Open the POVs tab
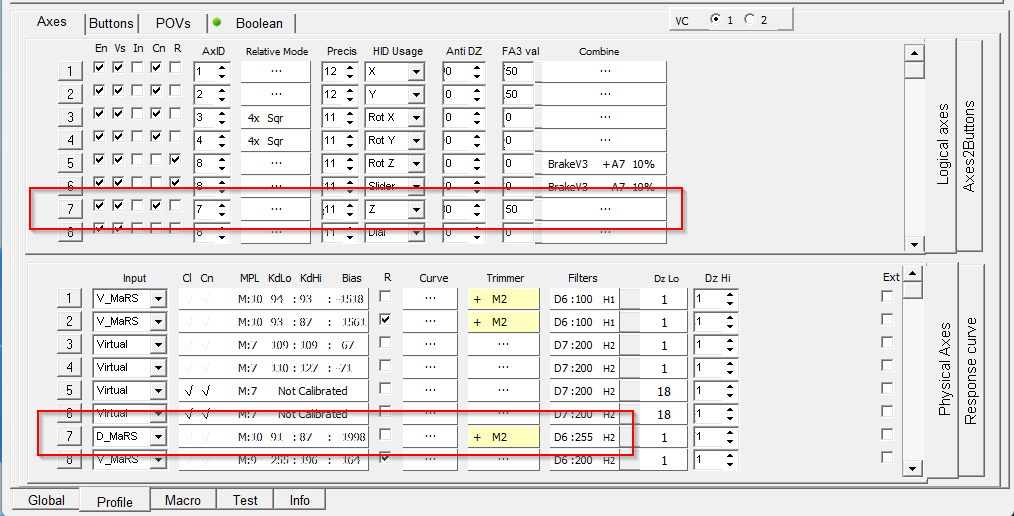This screenshot has height=516, width=1014. (x=172, y=23)
